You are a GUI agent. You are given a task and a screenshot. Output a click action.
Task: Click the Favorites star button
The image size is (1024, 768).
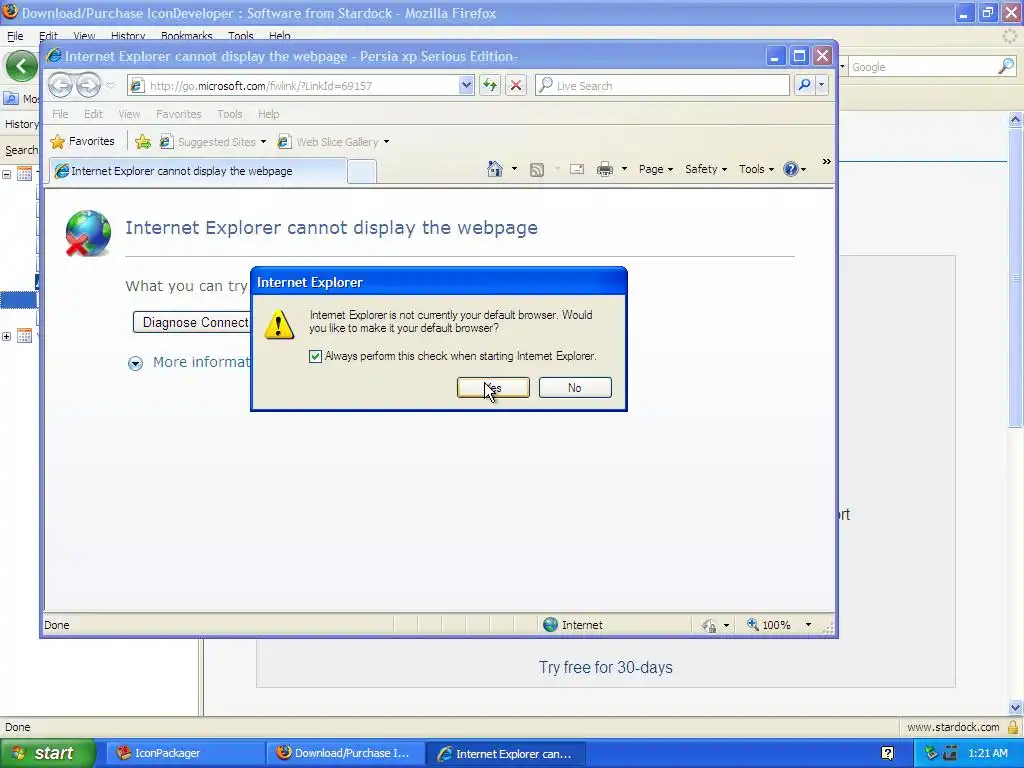[82, 142]
